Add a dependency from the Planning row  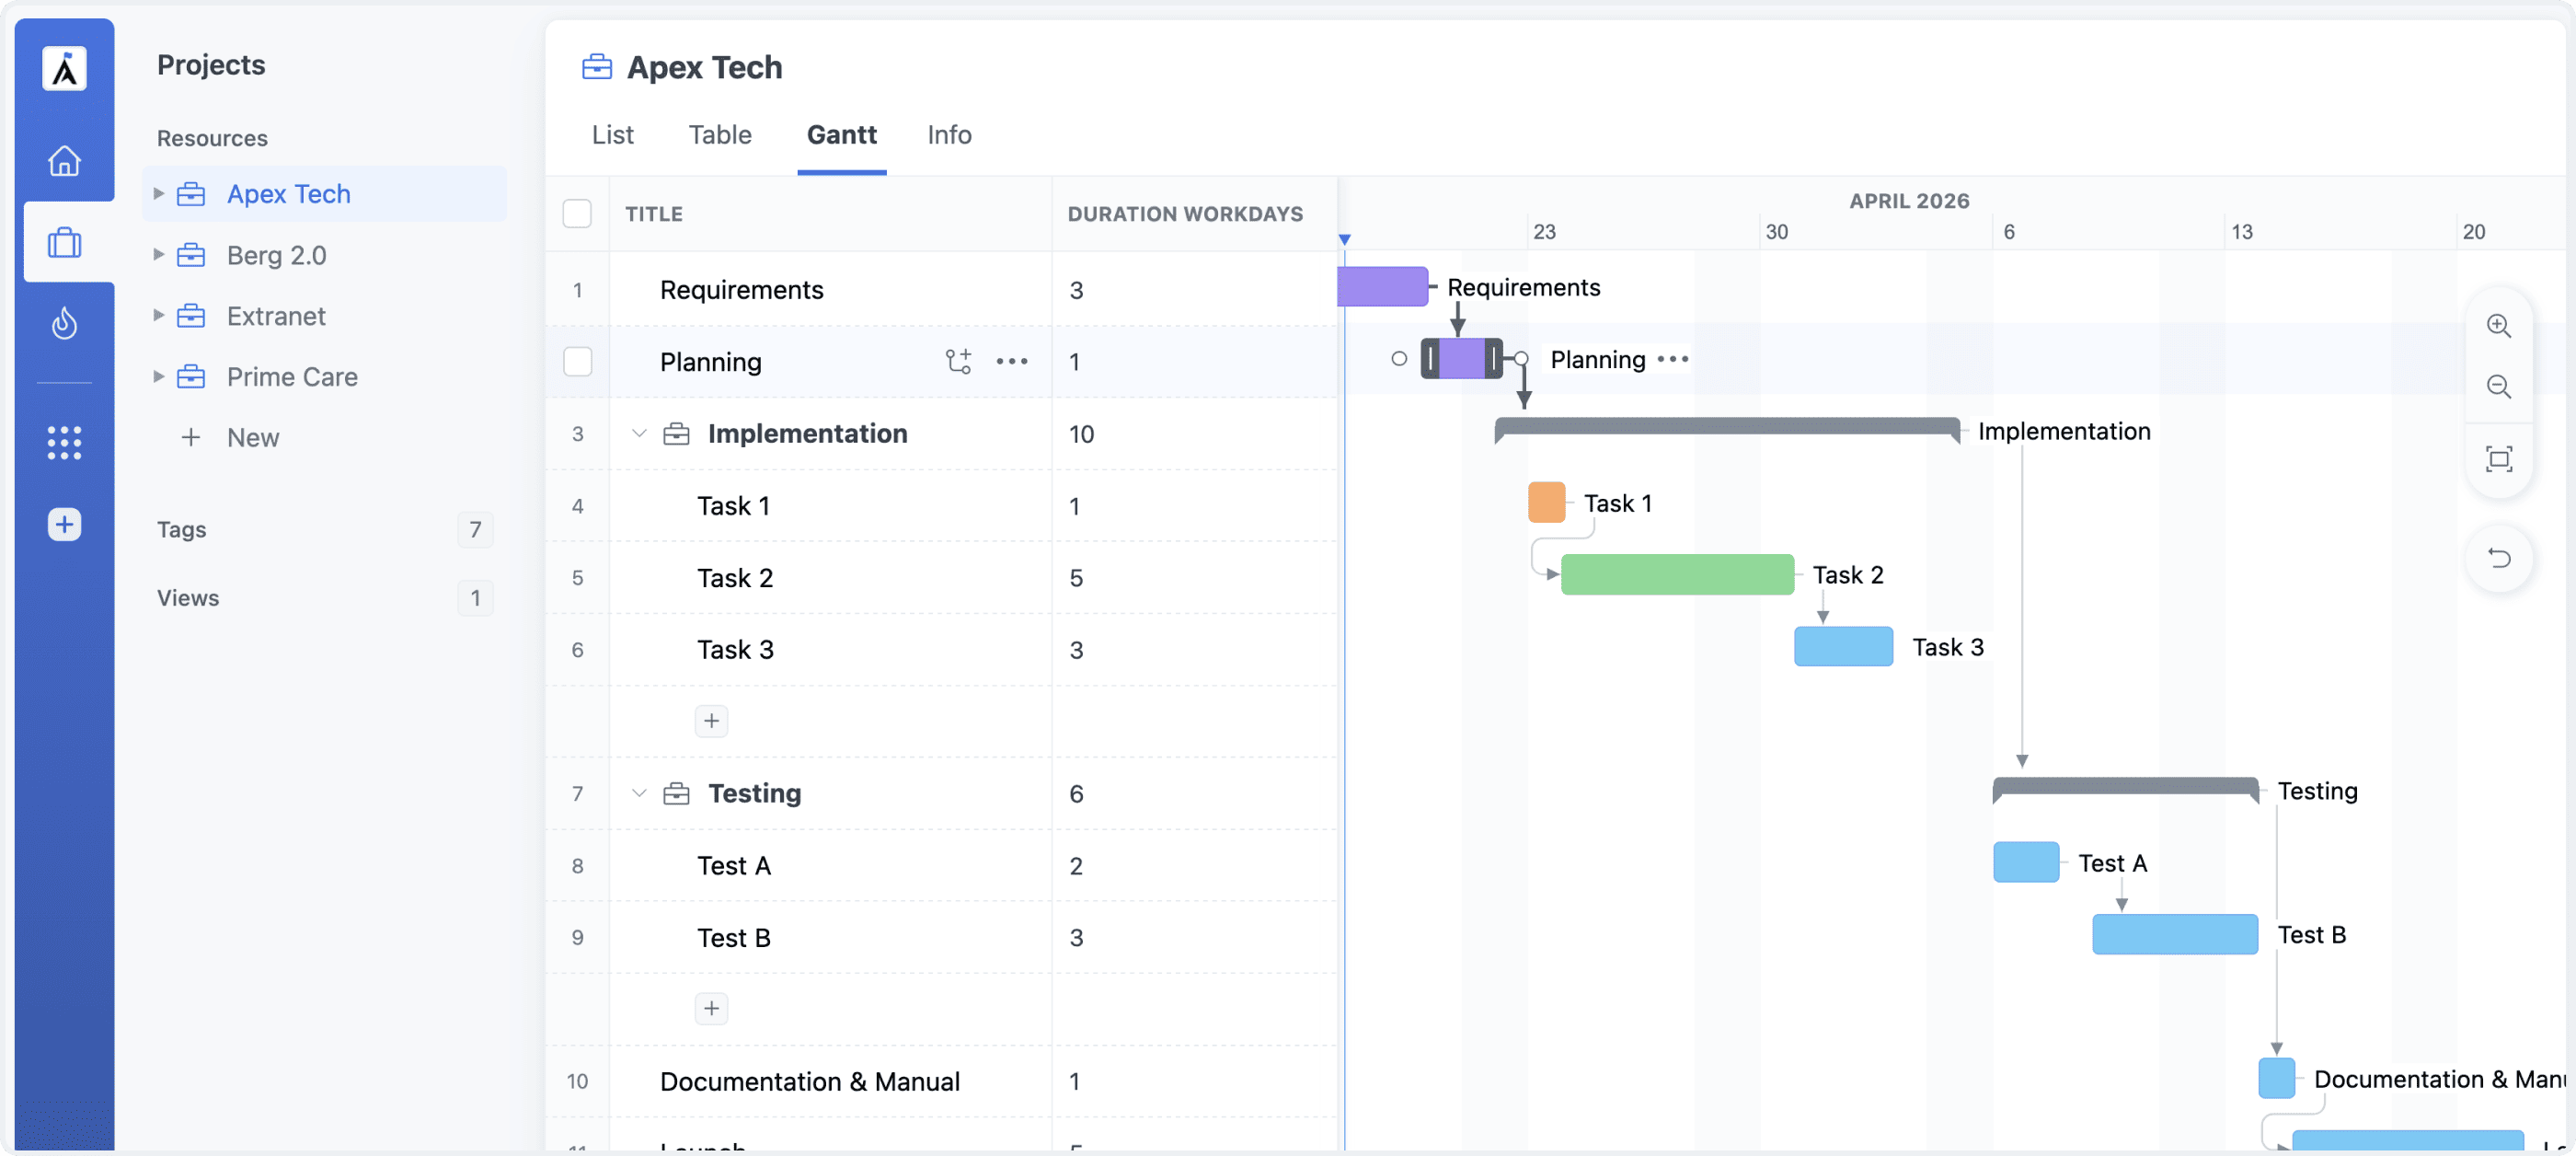(x=959, y=362)
